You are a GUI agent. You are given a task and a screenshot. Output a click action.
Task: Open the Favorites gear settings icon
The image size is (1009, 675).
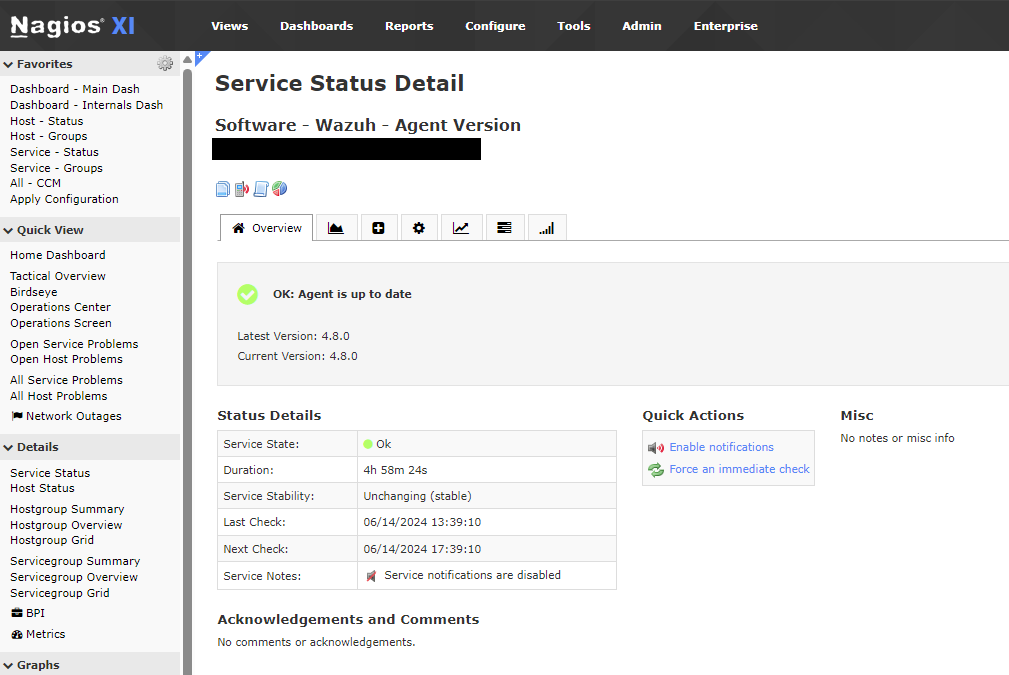point(165,63)
